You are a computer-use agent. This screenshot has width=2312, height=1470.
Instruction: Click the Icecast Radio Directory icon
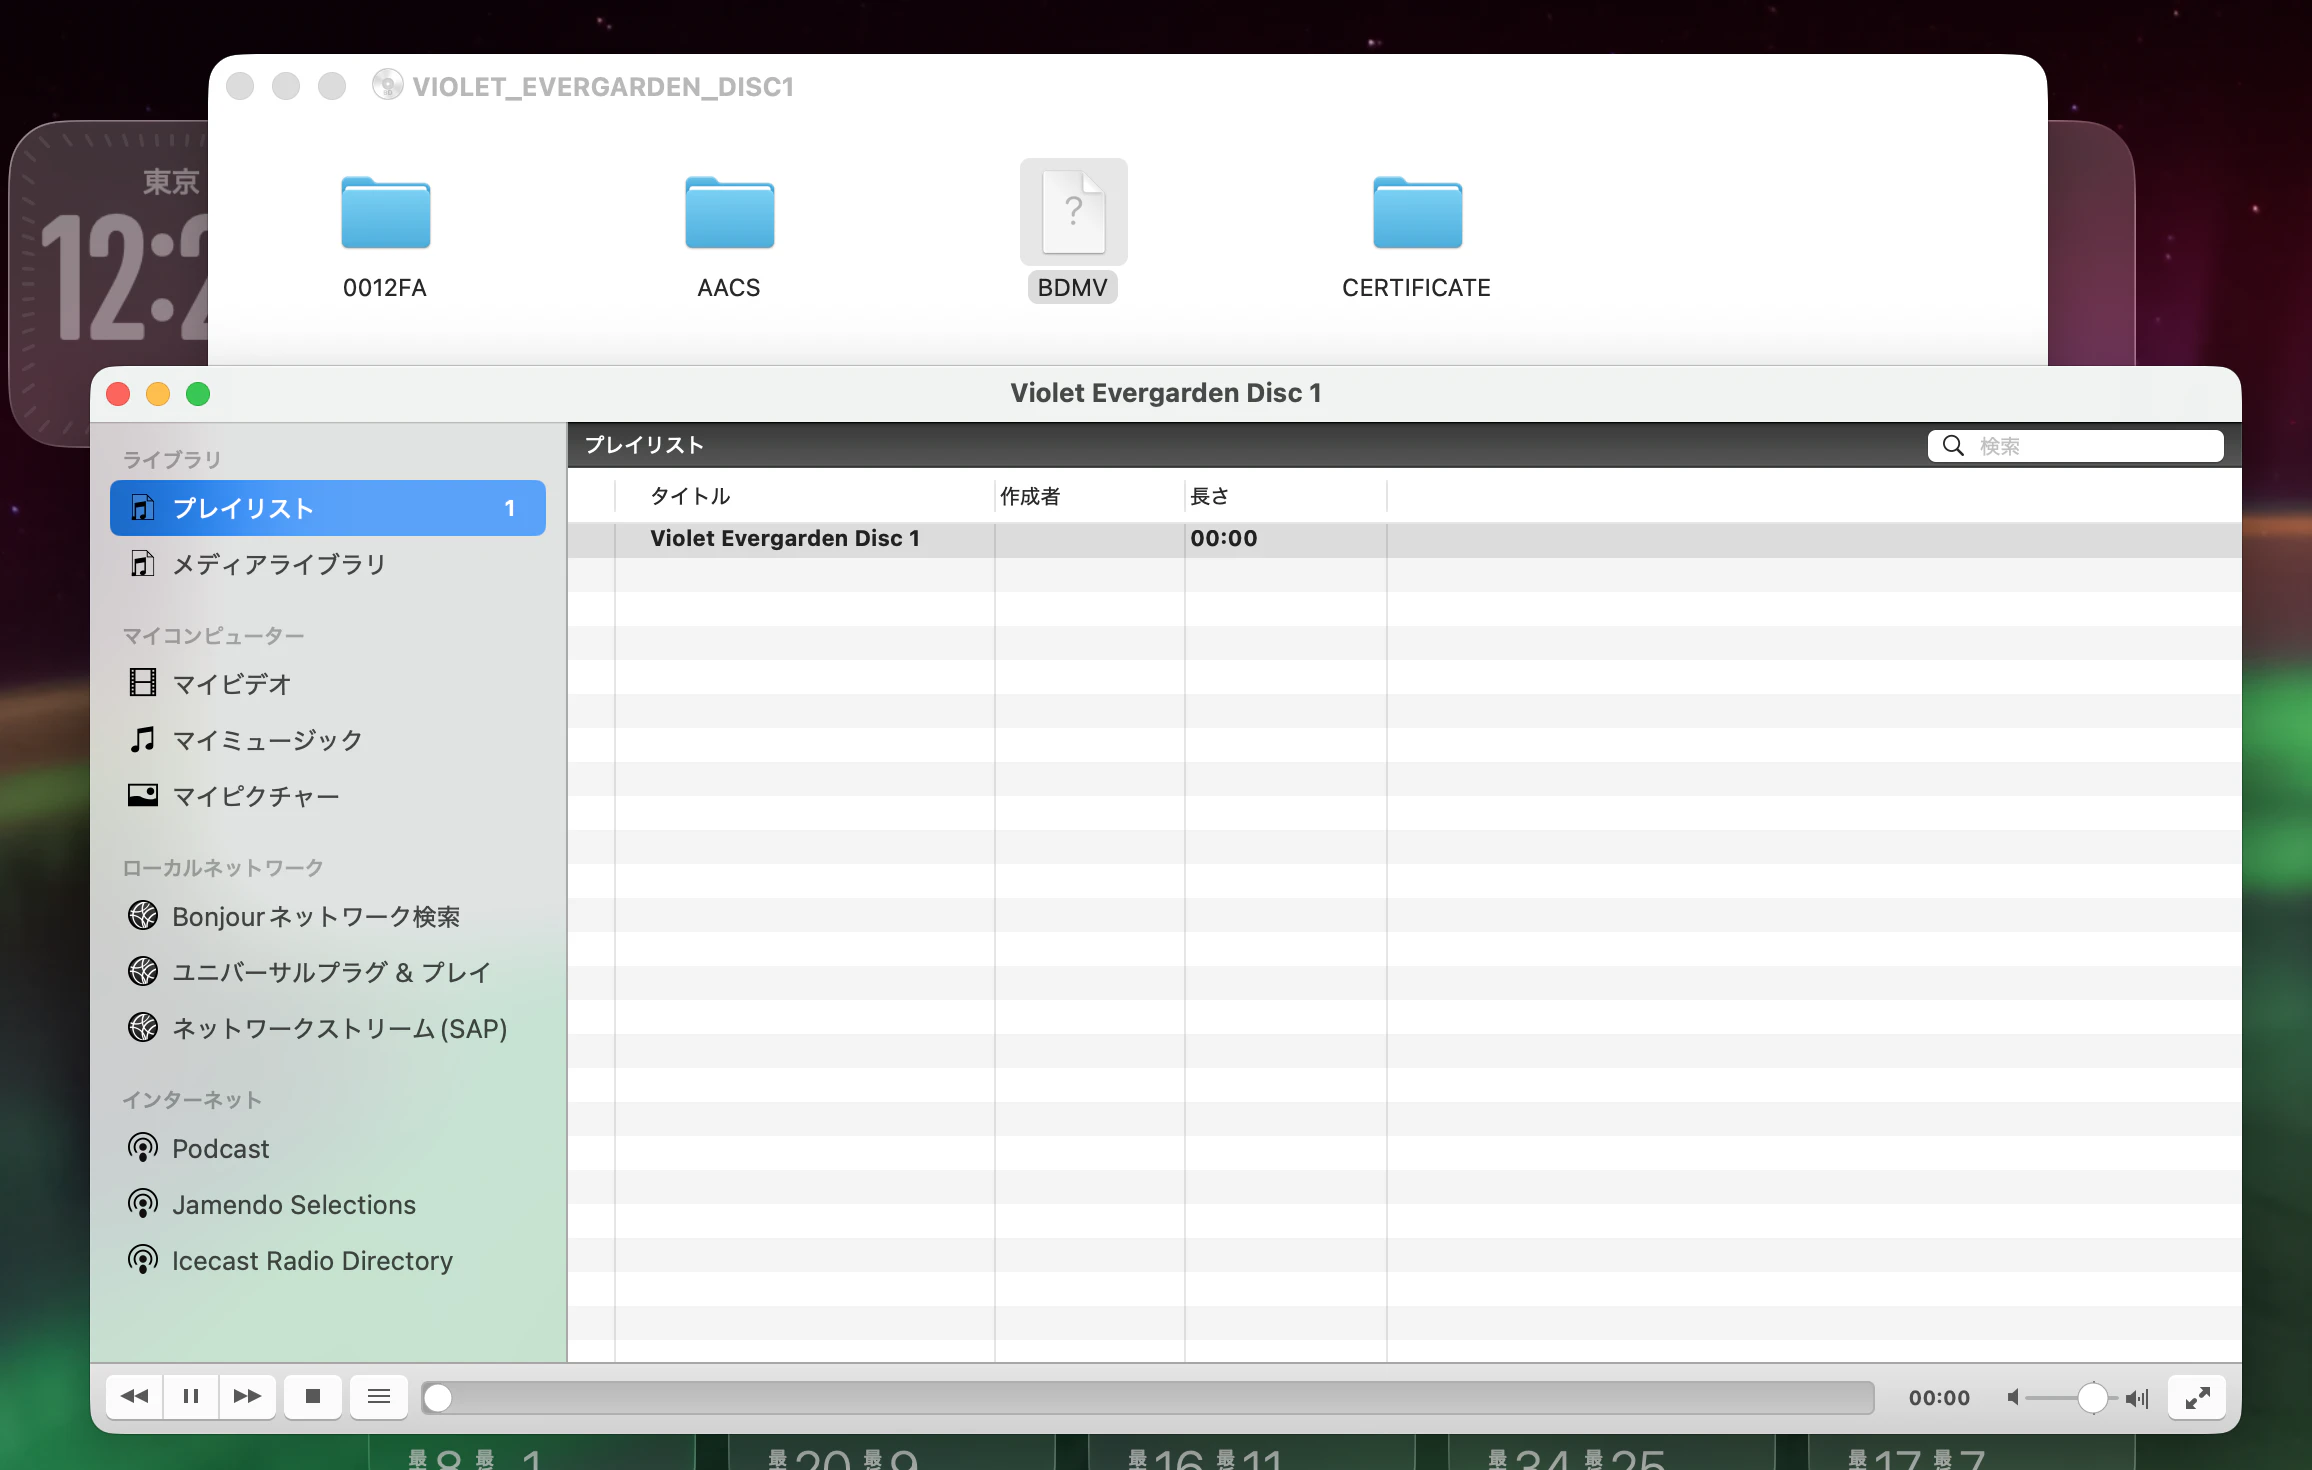pos(143,1259)
